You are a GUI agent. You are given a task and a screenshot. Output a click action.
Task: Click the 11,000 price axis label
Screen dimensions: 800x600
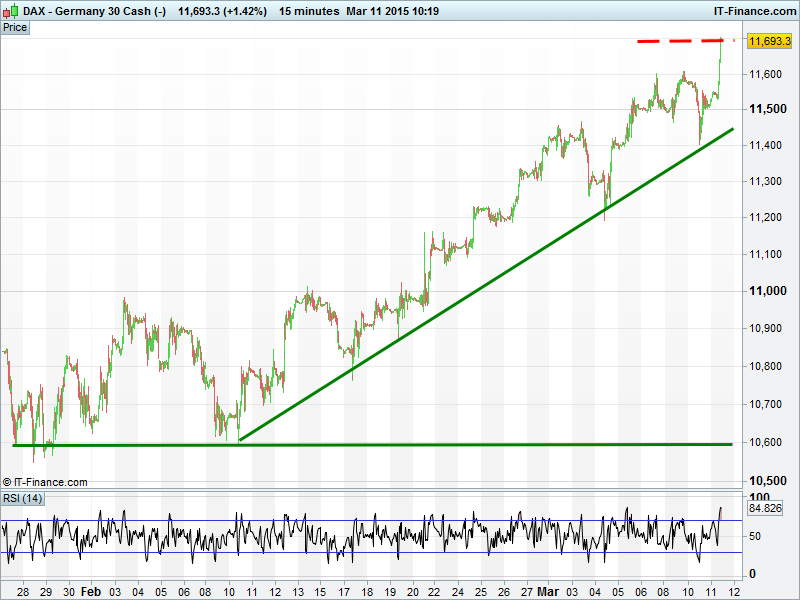[x=765, y=291]
